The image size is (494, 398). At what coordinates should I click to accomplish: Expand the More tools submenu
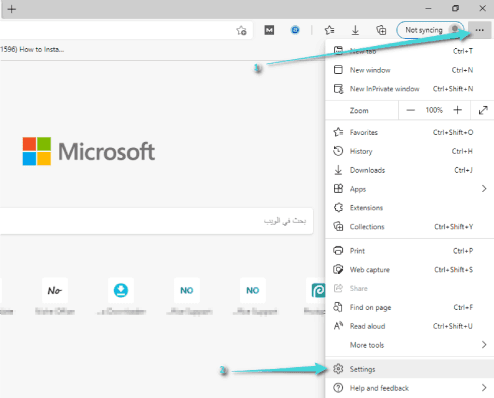[x=410, y=345]
